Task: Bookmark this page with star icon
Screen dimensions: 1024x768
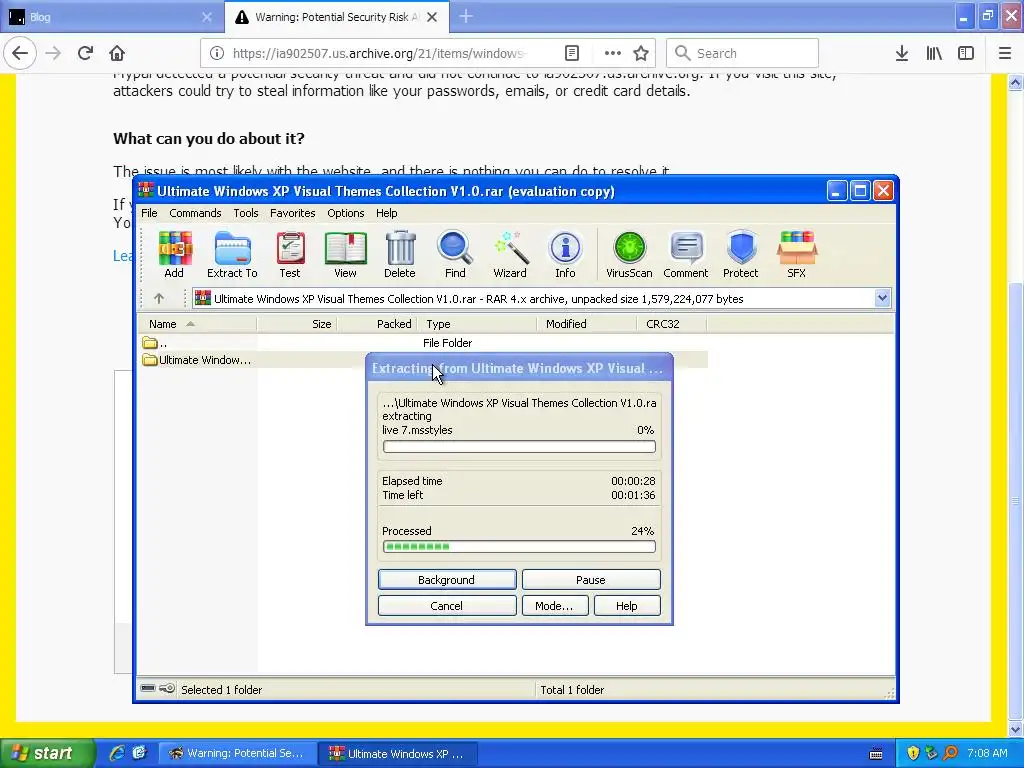Action: [x=641, y=53]
